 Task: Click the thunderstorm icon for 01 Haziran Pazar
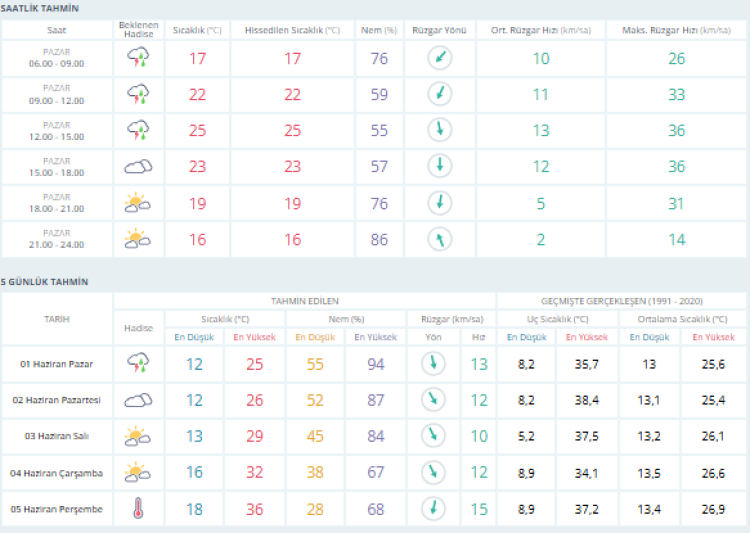(x=138, y=363)
